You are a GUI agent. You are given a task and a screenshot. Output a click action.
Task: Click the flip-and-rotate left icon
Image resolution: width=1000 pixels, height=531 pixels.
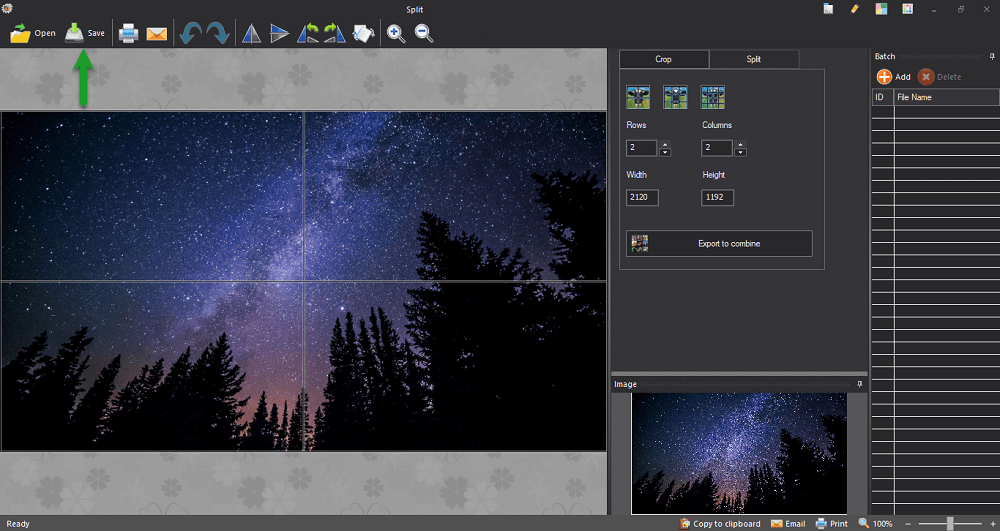pyautogui.click(x=308, y=33)
